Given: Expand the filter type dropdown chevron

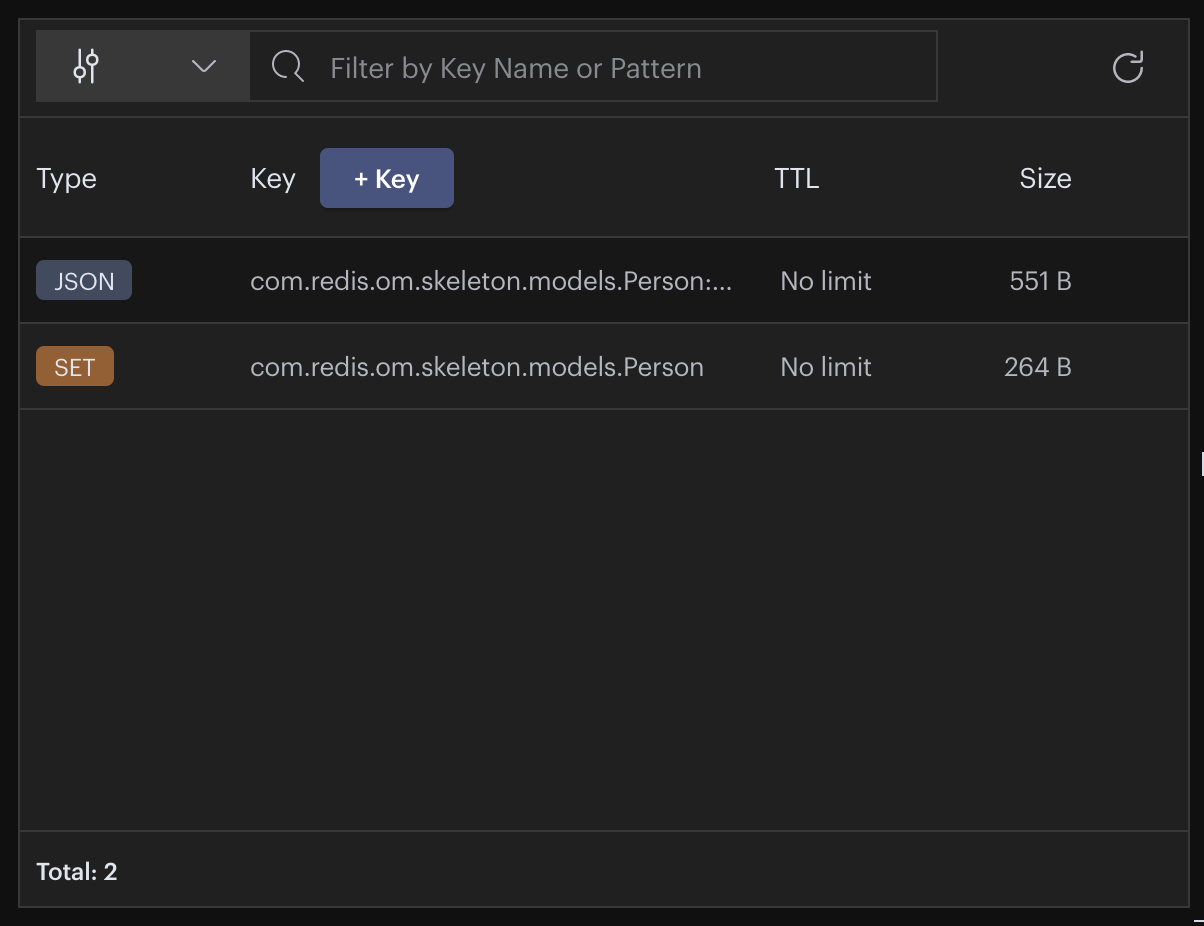Looking at the screenshot, I should [204, 66].
